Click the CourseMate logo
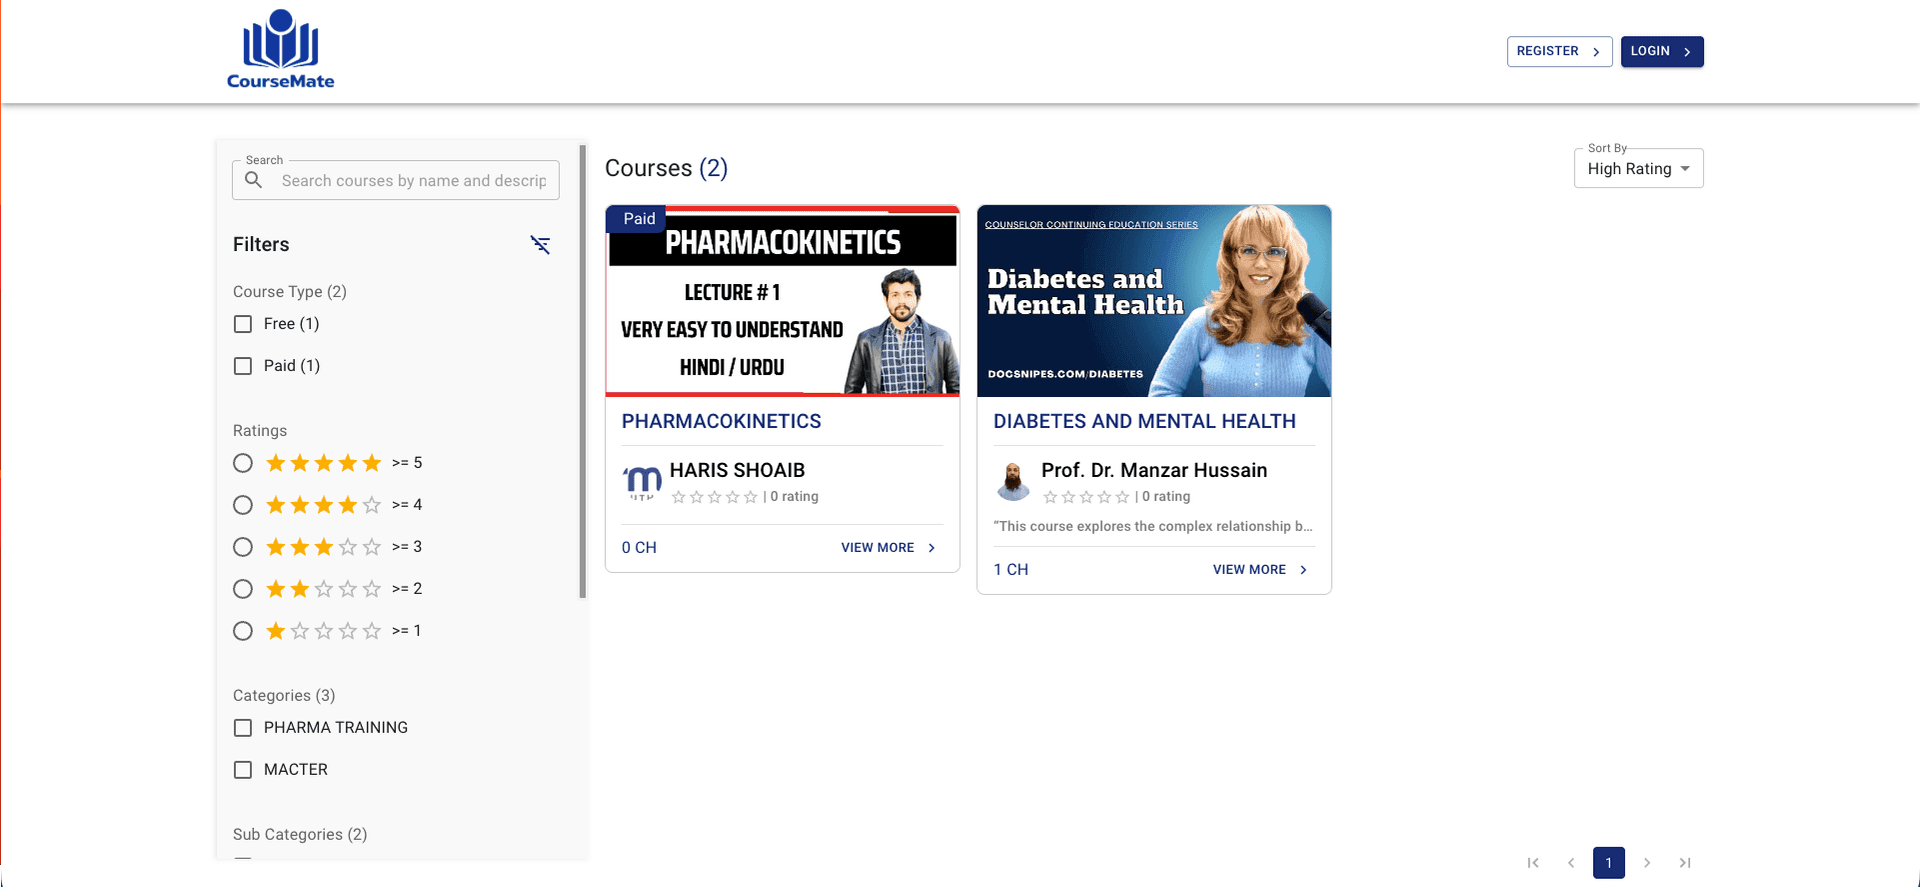 click(280, 49)
